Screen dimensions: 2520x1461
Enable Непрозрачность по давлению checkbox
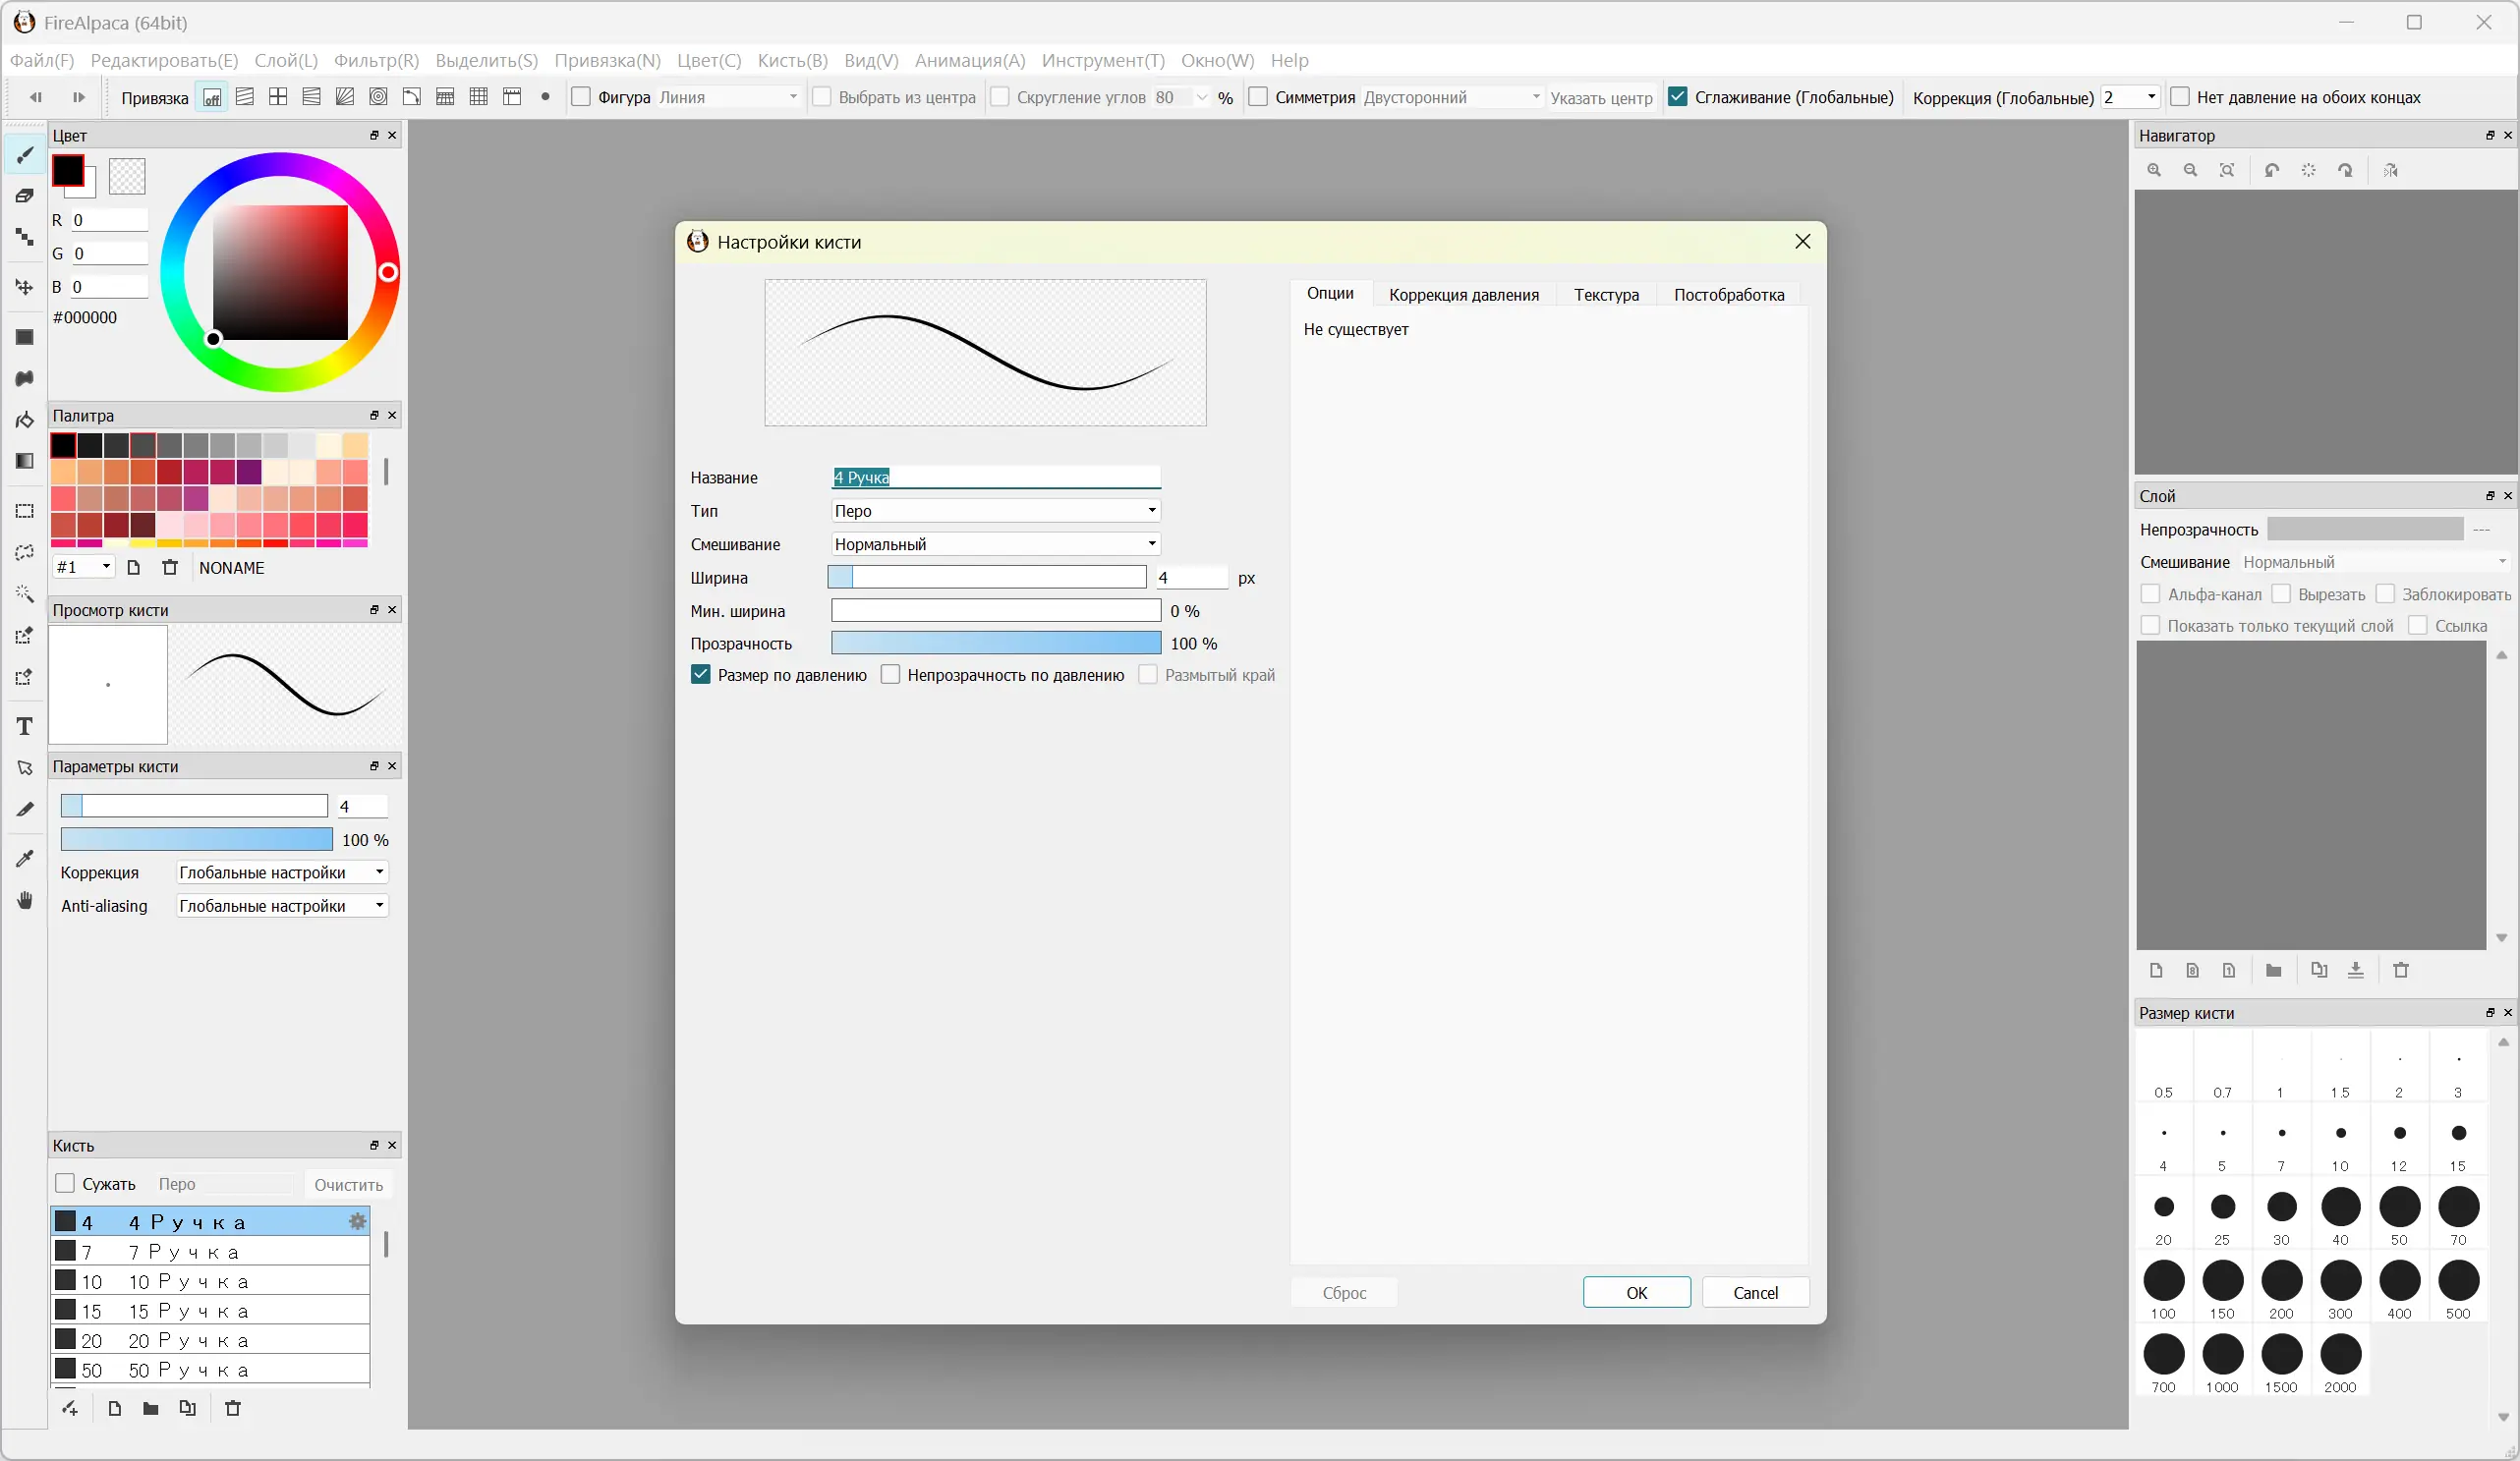point(890,675)
